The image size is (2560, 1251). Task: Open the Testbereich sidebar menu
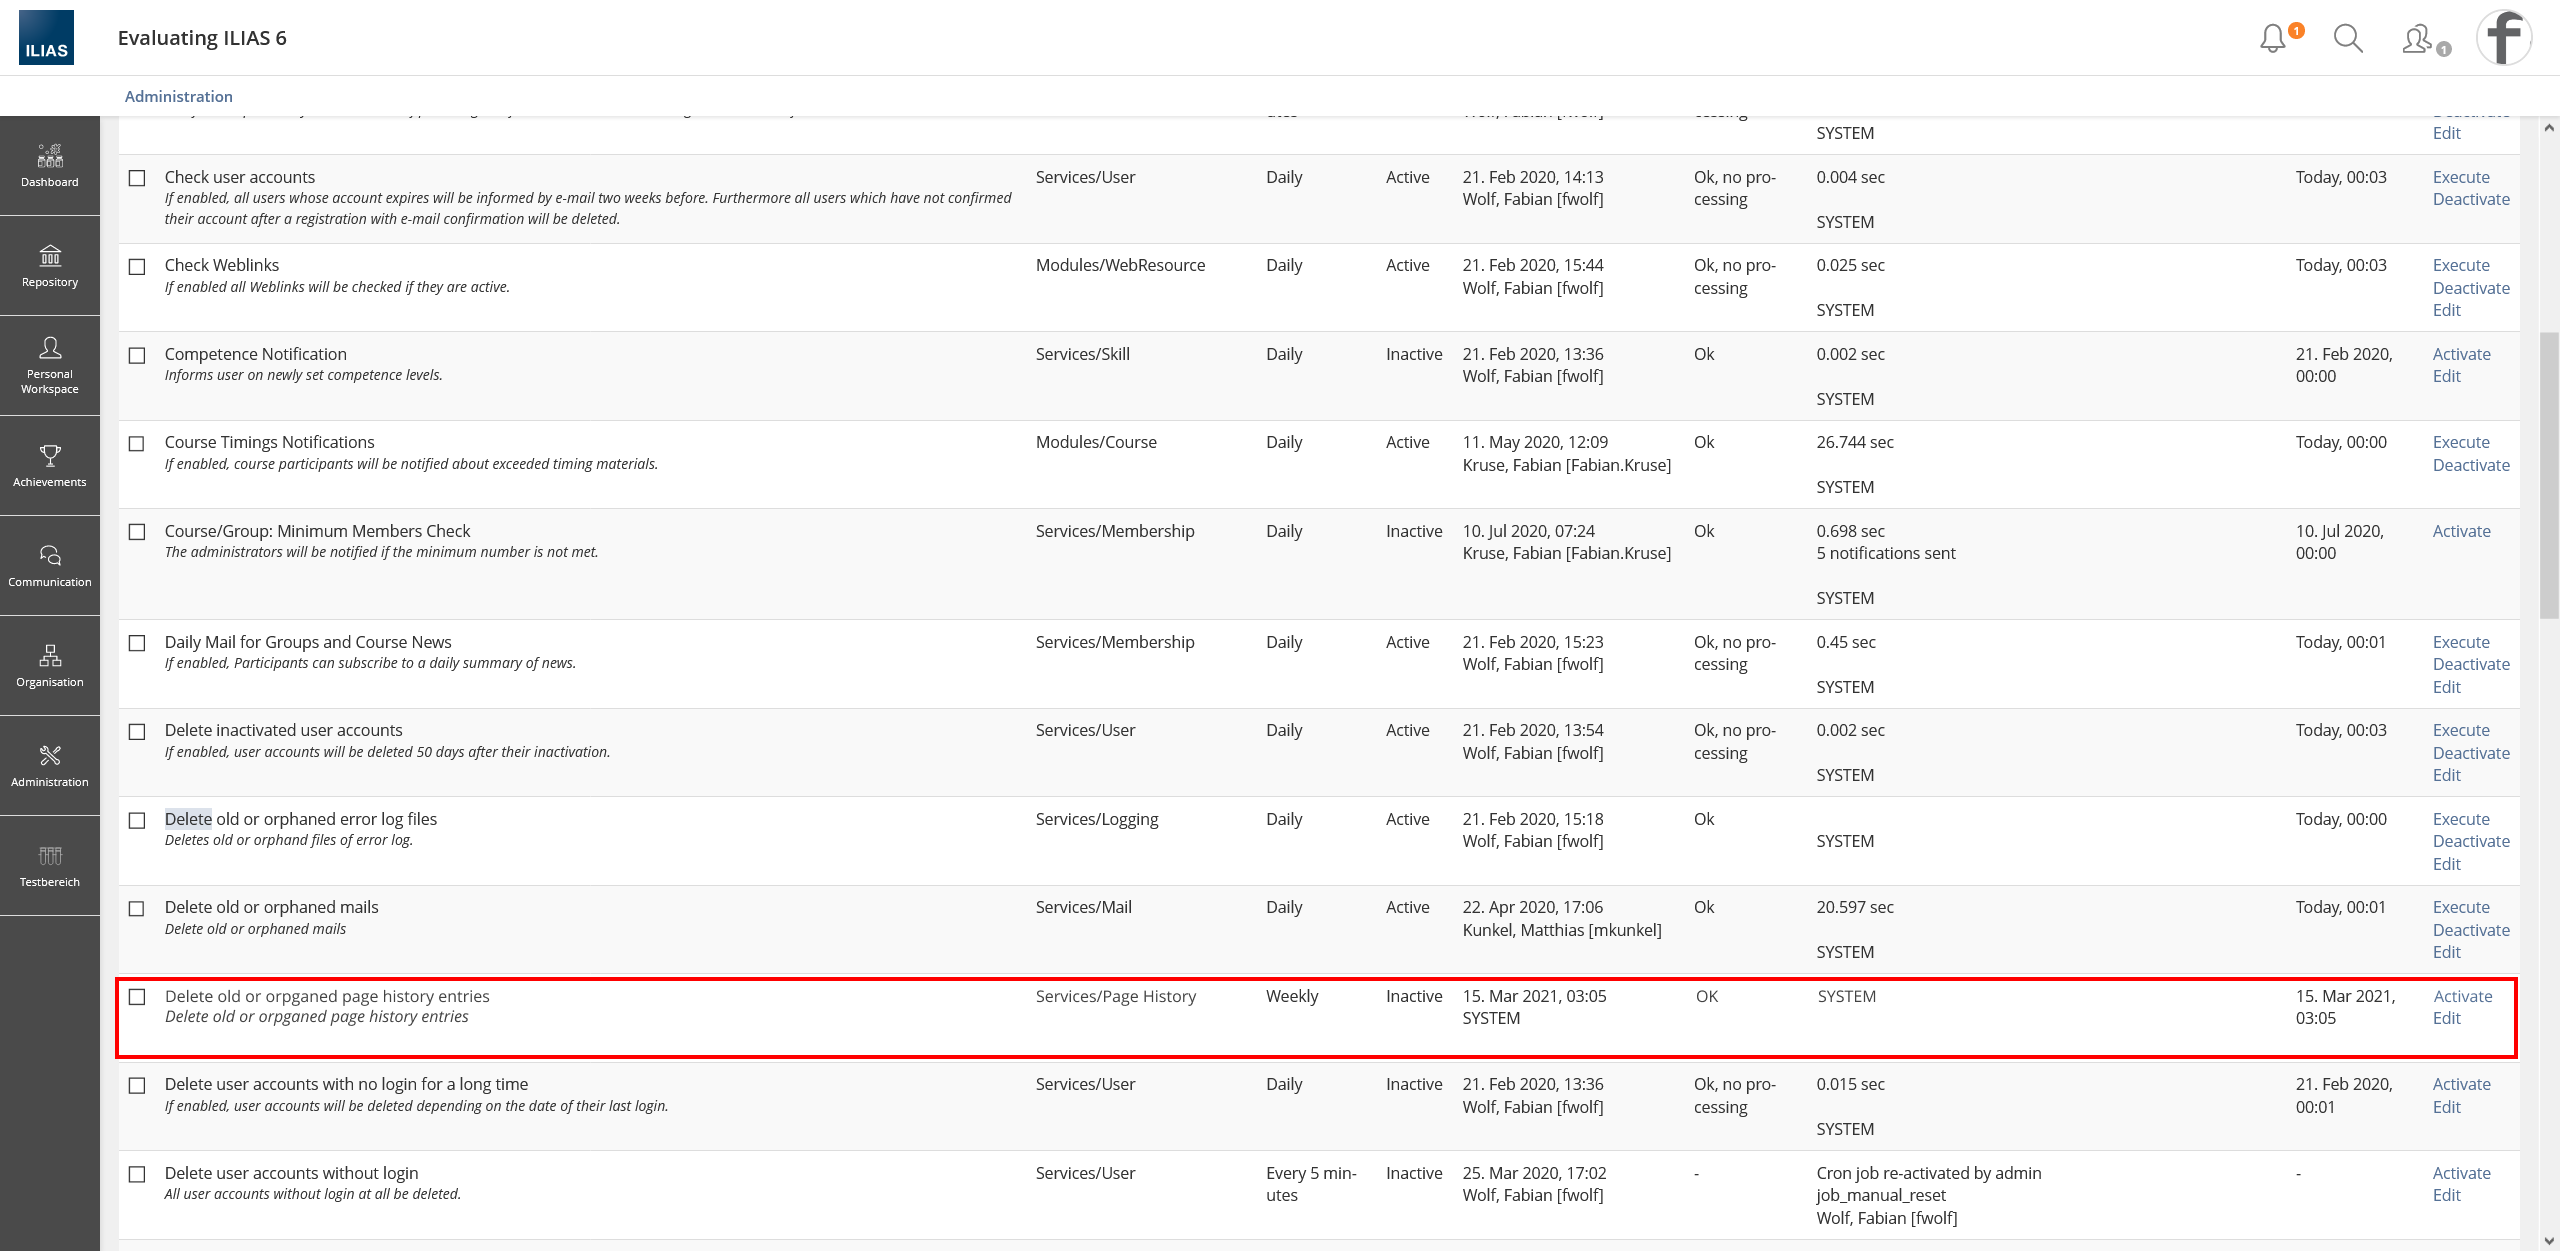click(x=50, y=866)
